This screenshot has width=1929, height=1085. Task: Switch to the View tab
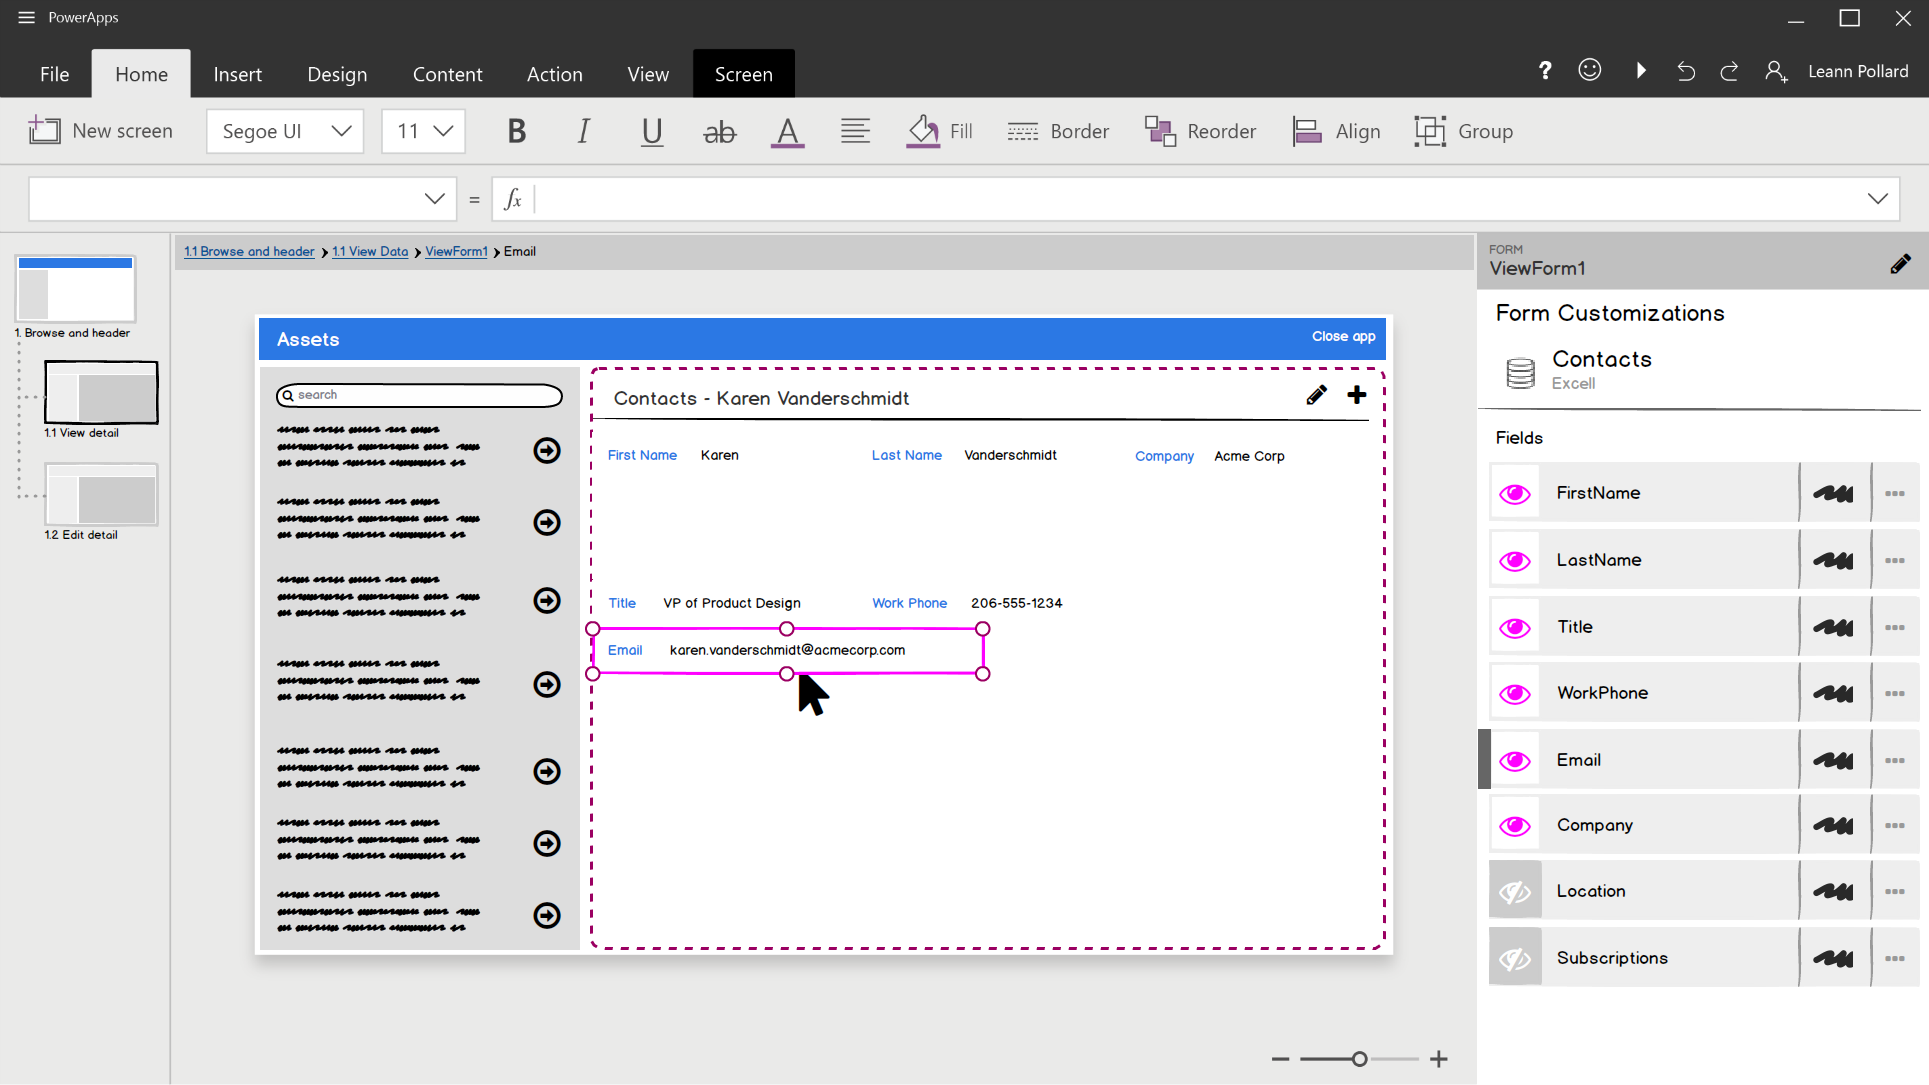point(648,74)
